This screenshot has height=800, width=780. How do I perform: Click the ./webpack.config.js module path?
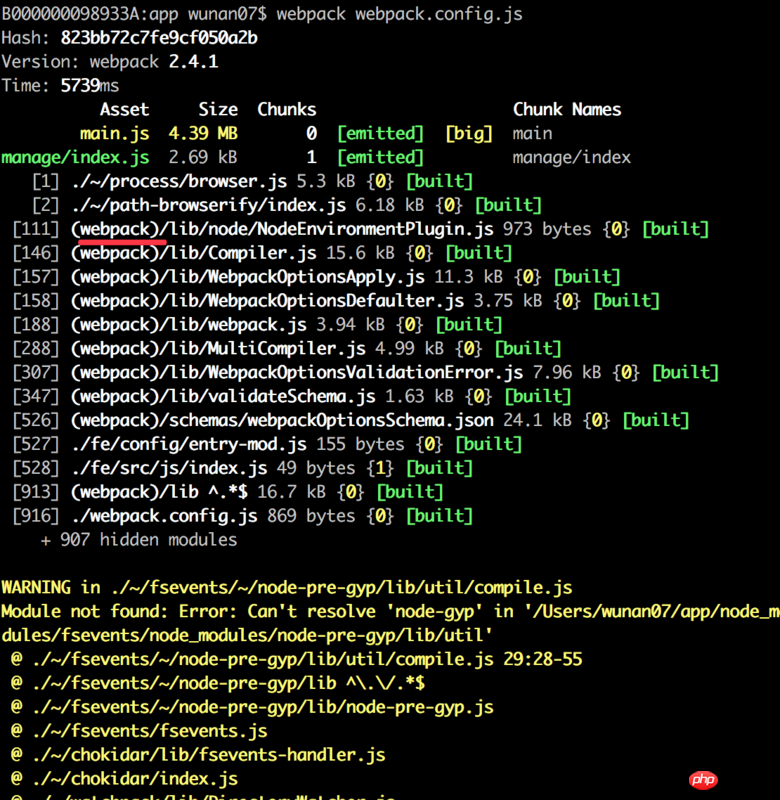click(x=164, y=516)
